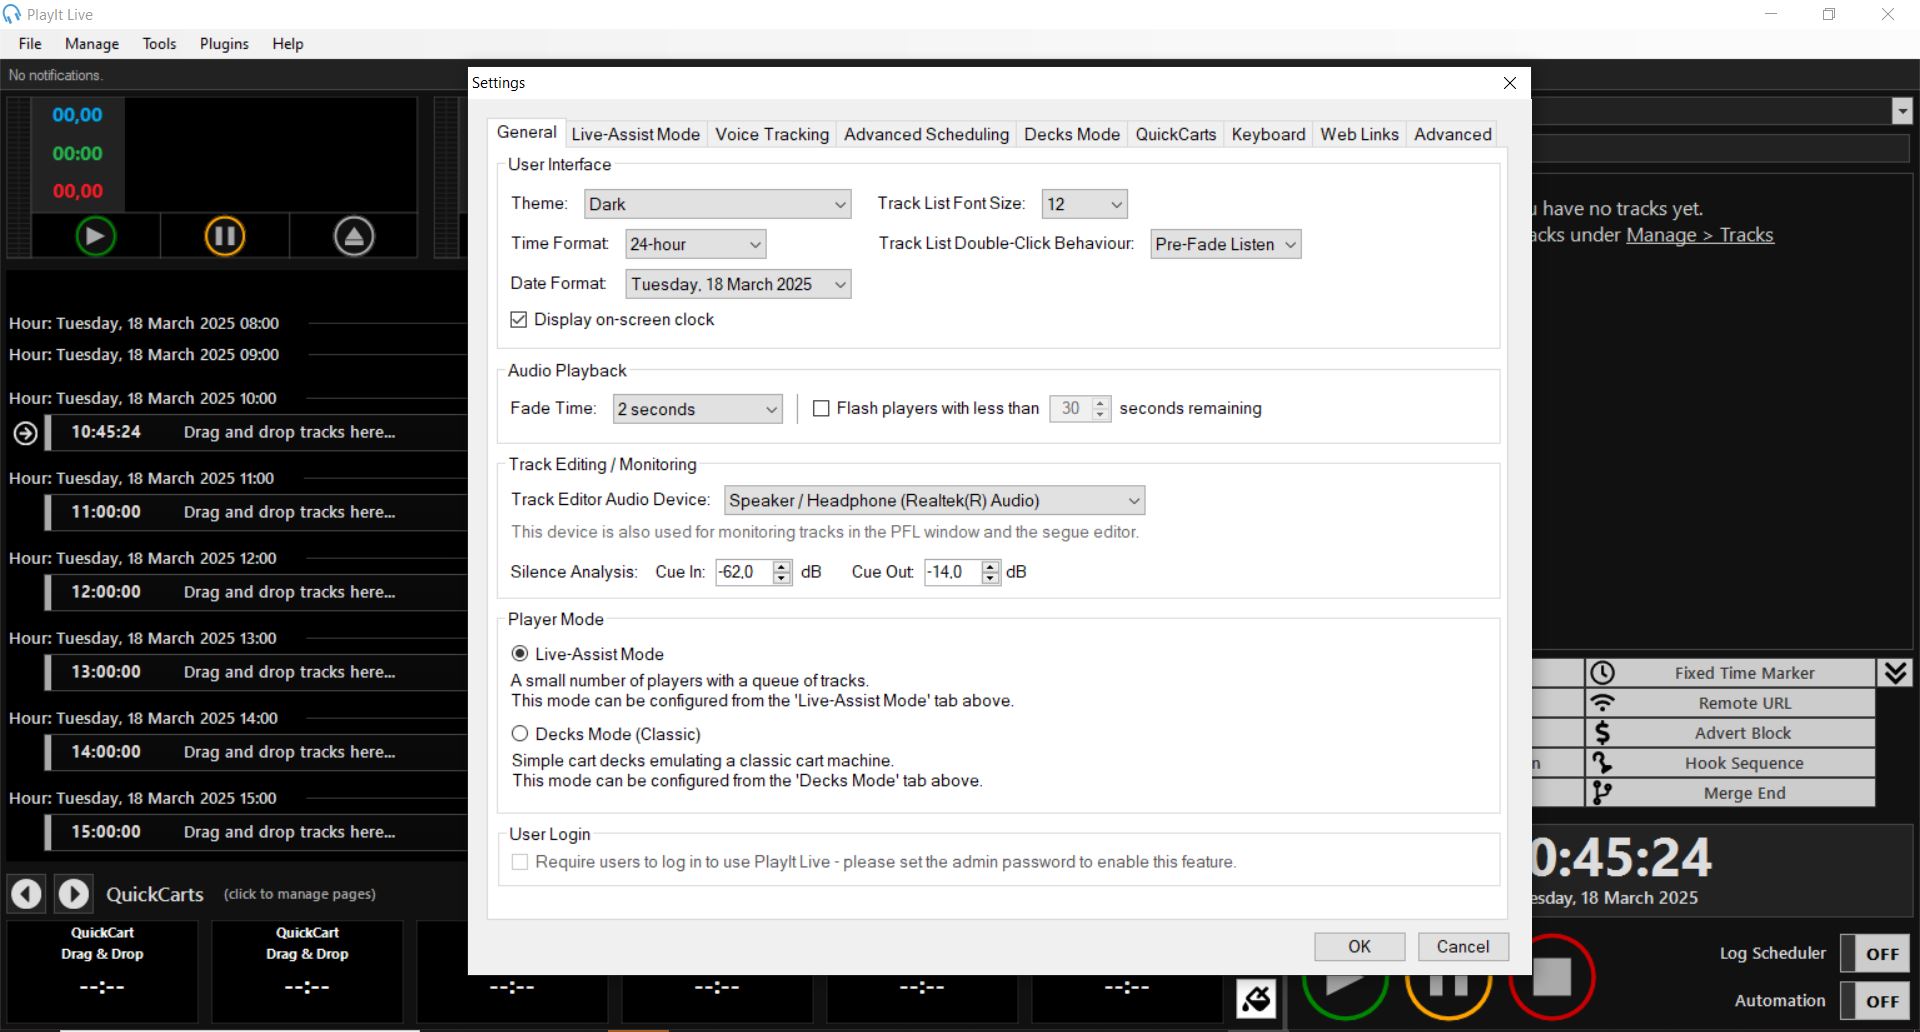Click the clock icon beside Fixed Time Marker
This screenshot has width=1920, height=1032.
click(x=1602, y=673)
